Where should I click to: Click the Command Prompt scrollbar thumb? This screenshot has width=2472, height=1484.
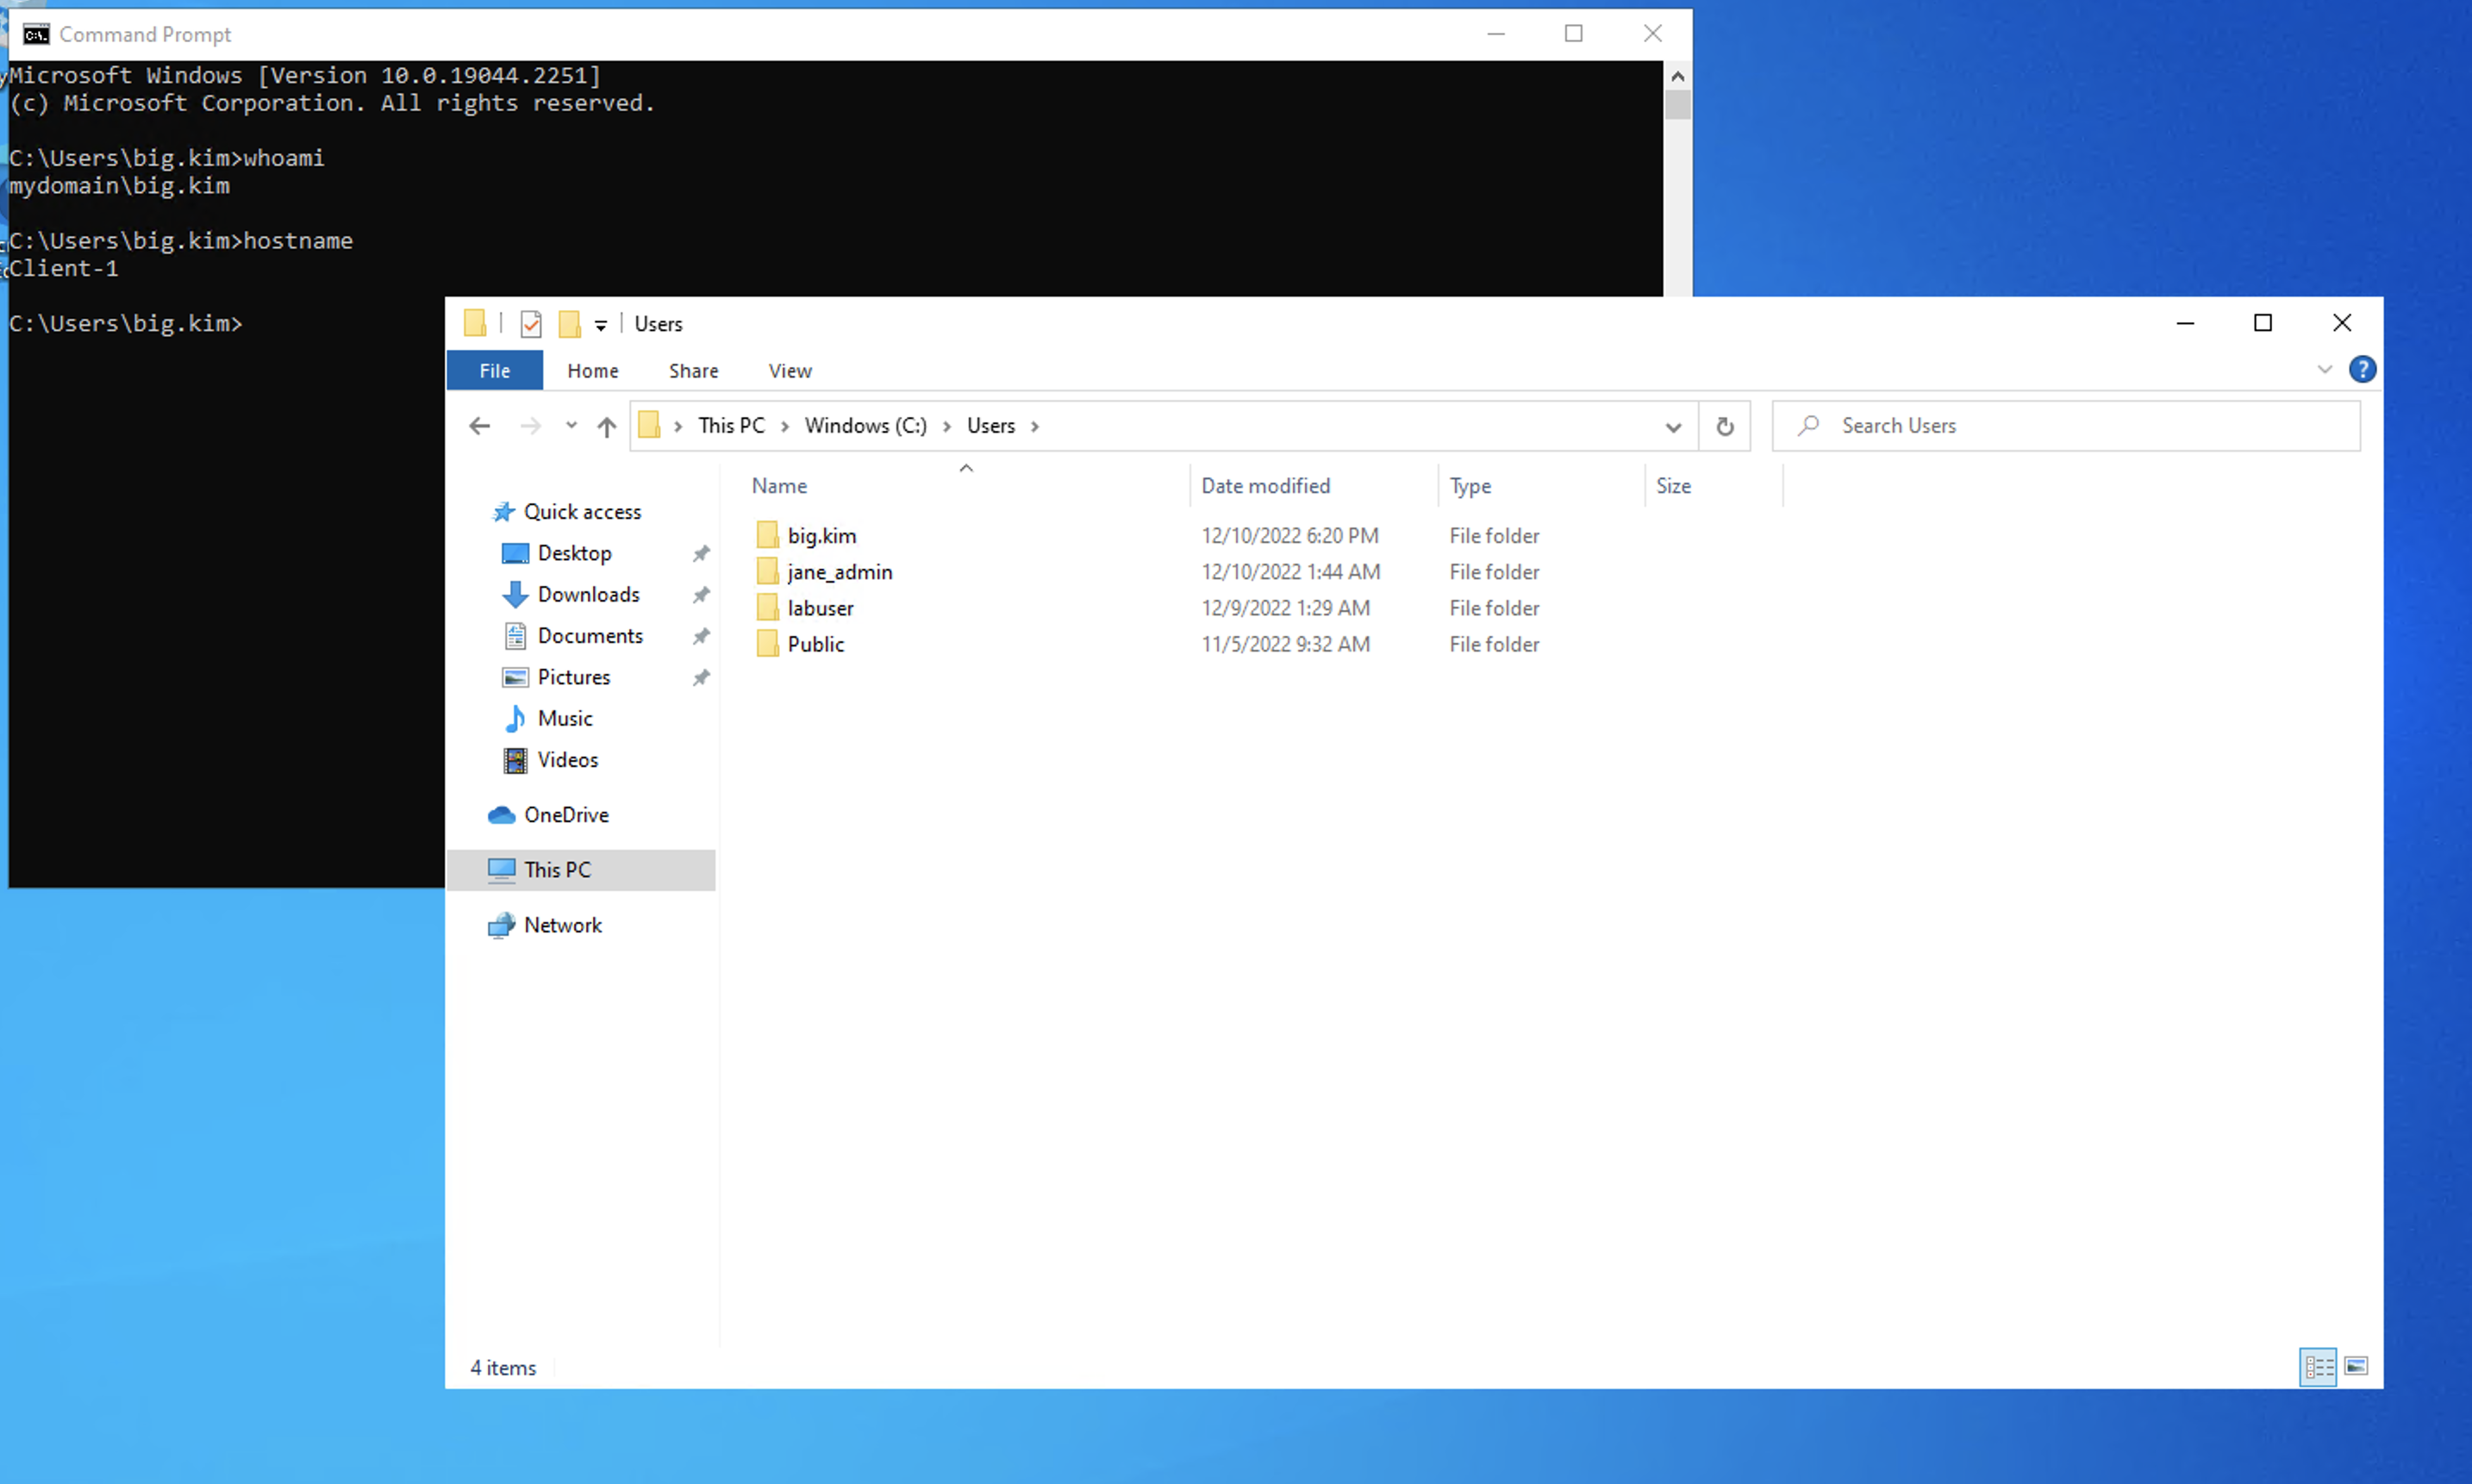pos(1677,104)
